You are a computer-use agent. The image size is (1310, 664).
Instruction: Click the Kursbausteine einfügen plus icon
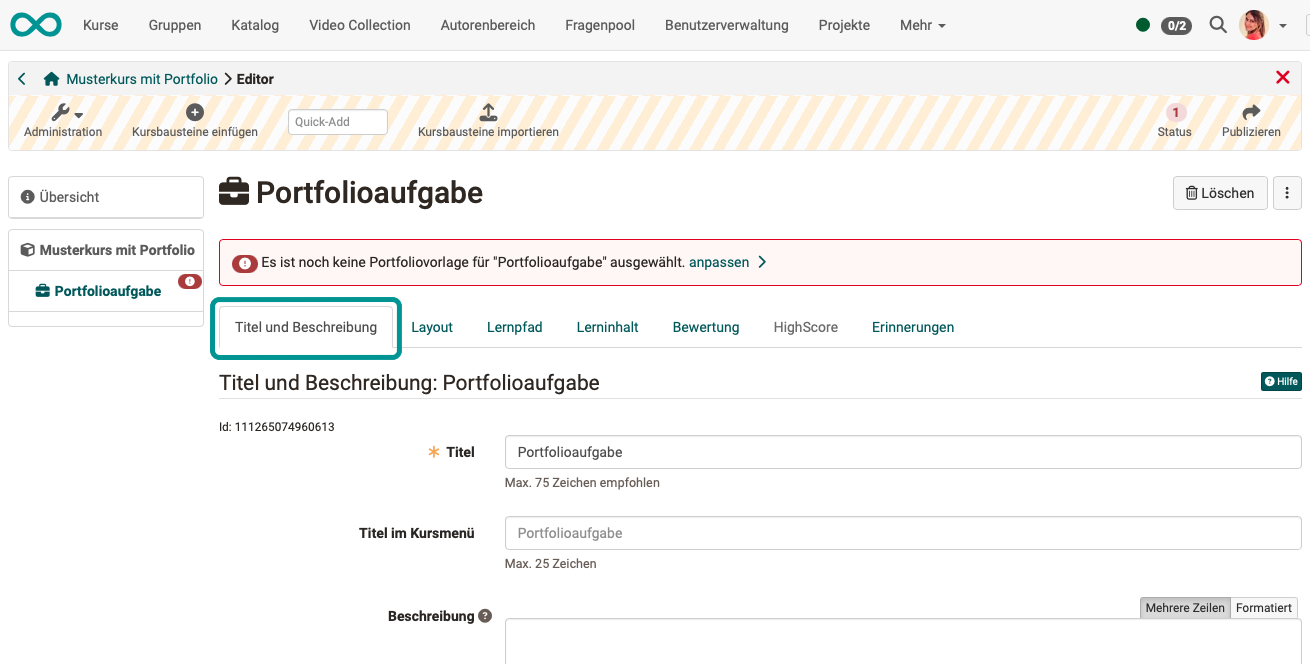pyautogui.click(x=195, y=111)
